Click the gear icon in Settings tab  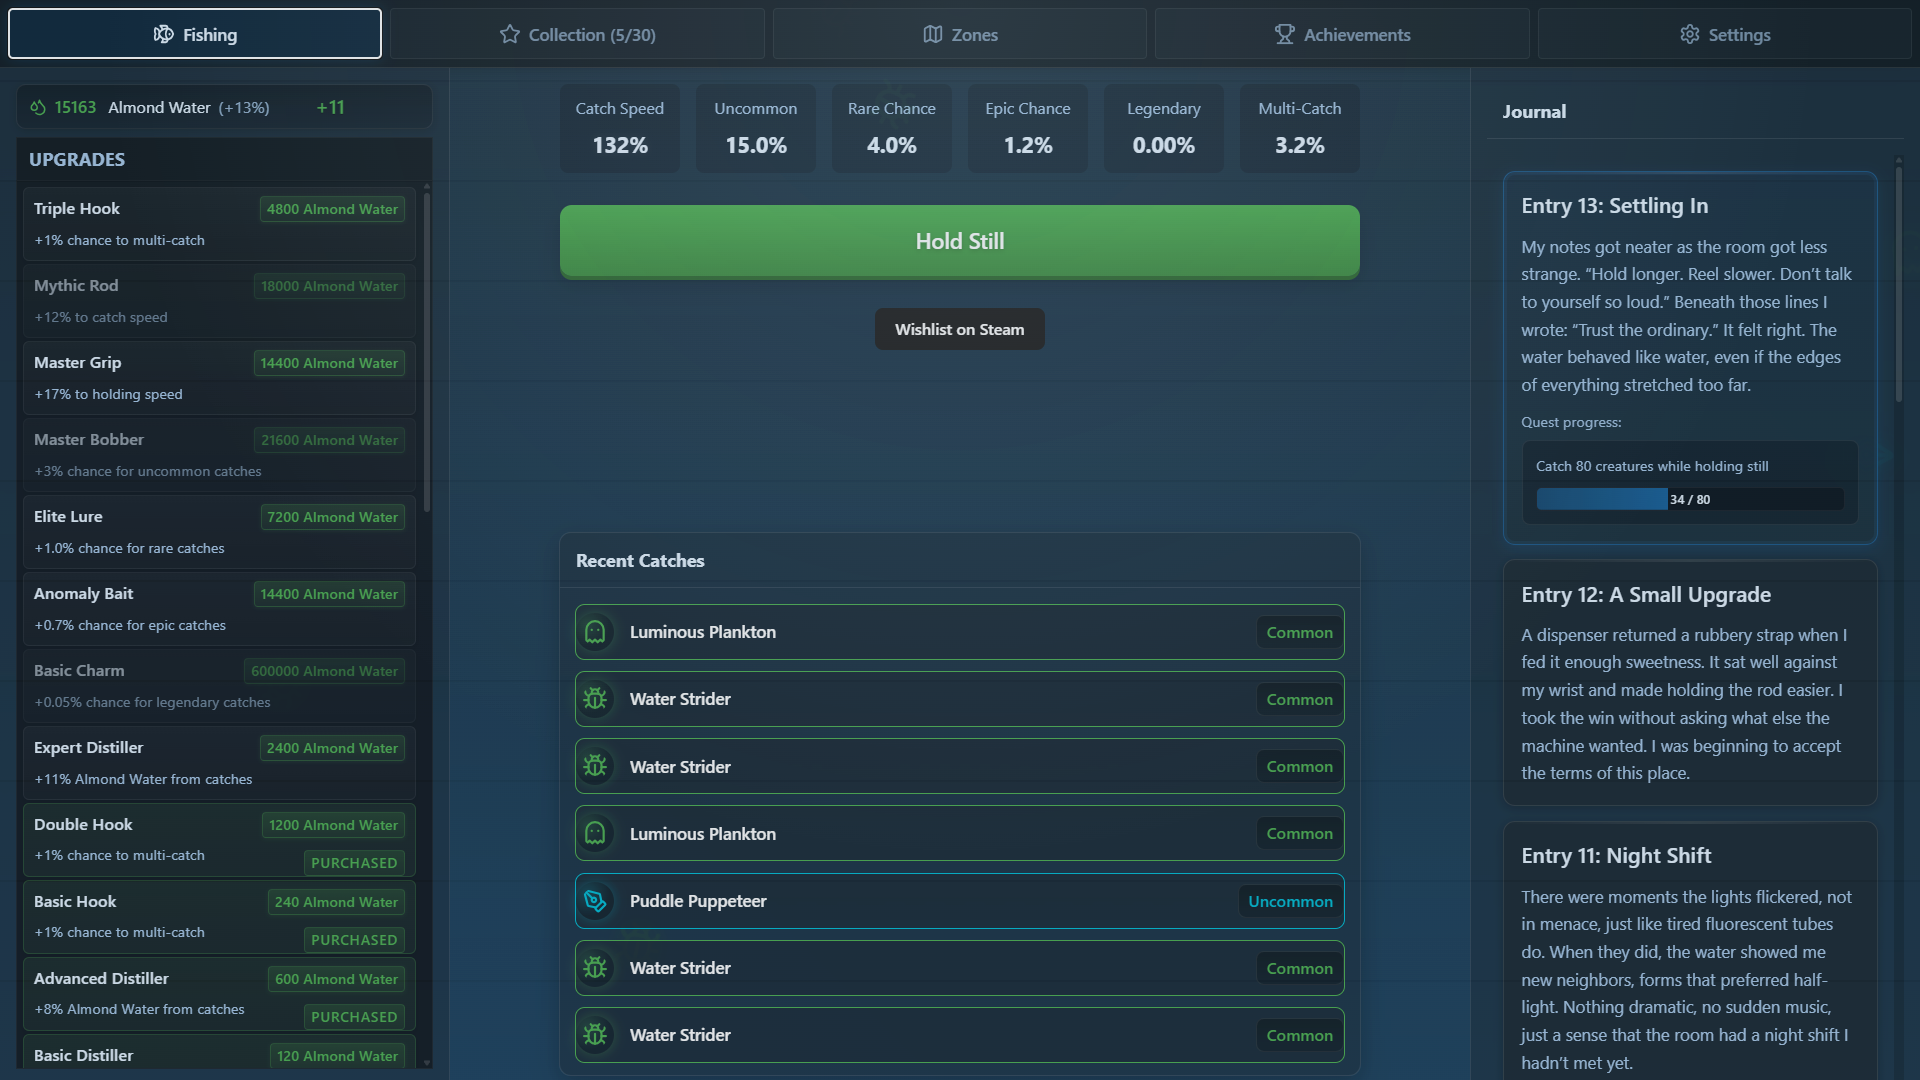coord(1689,34)
